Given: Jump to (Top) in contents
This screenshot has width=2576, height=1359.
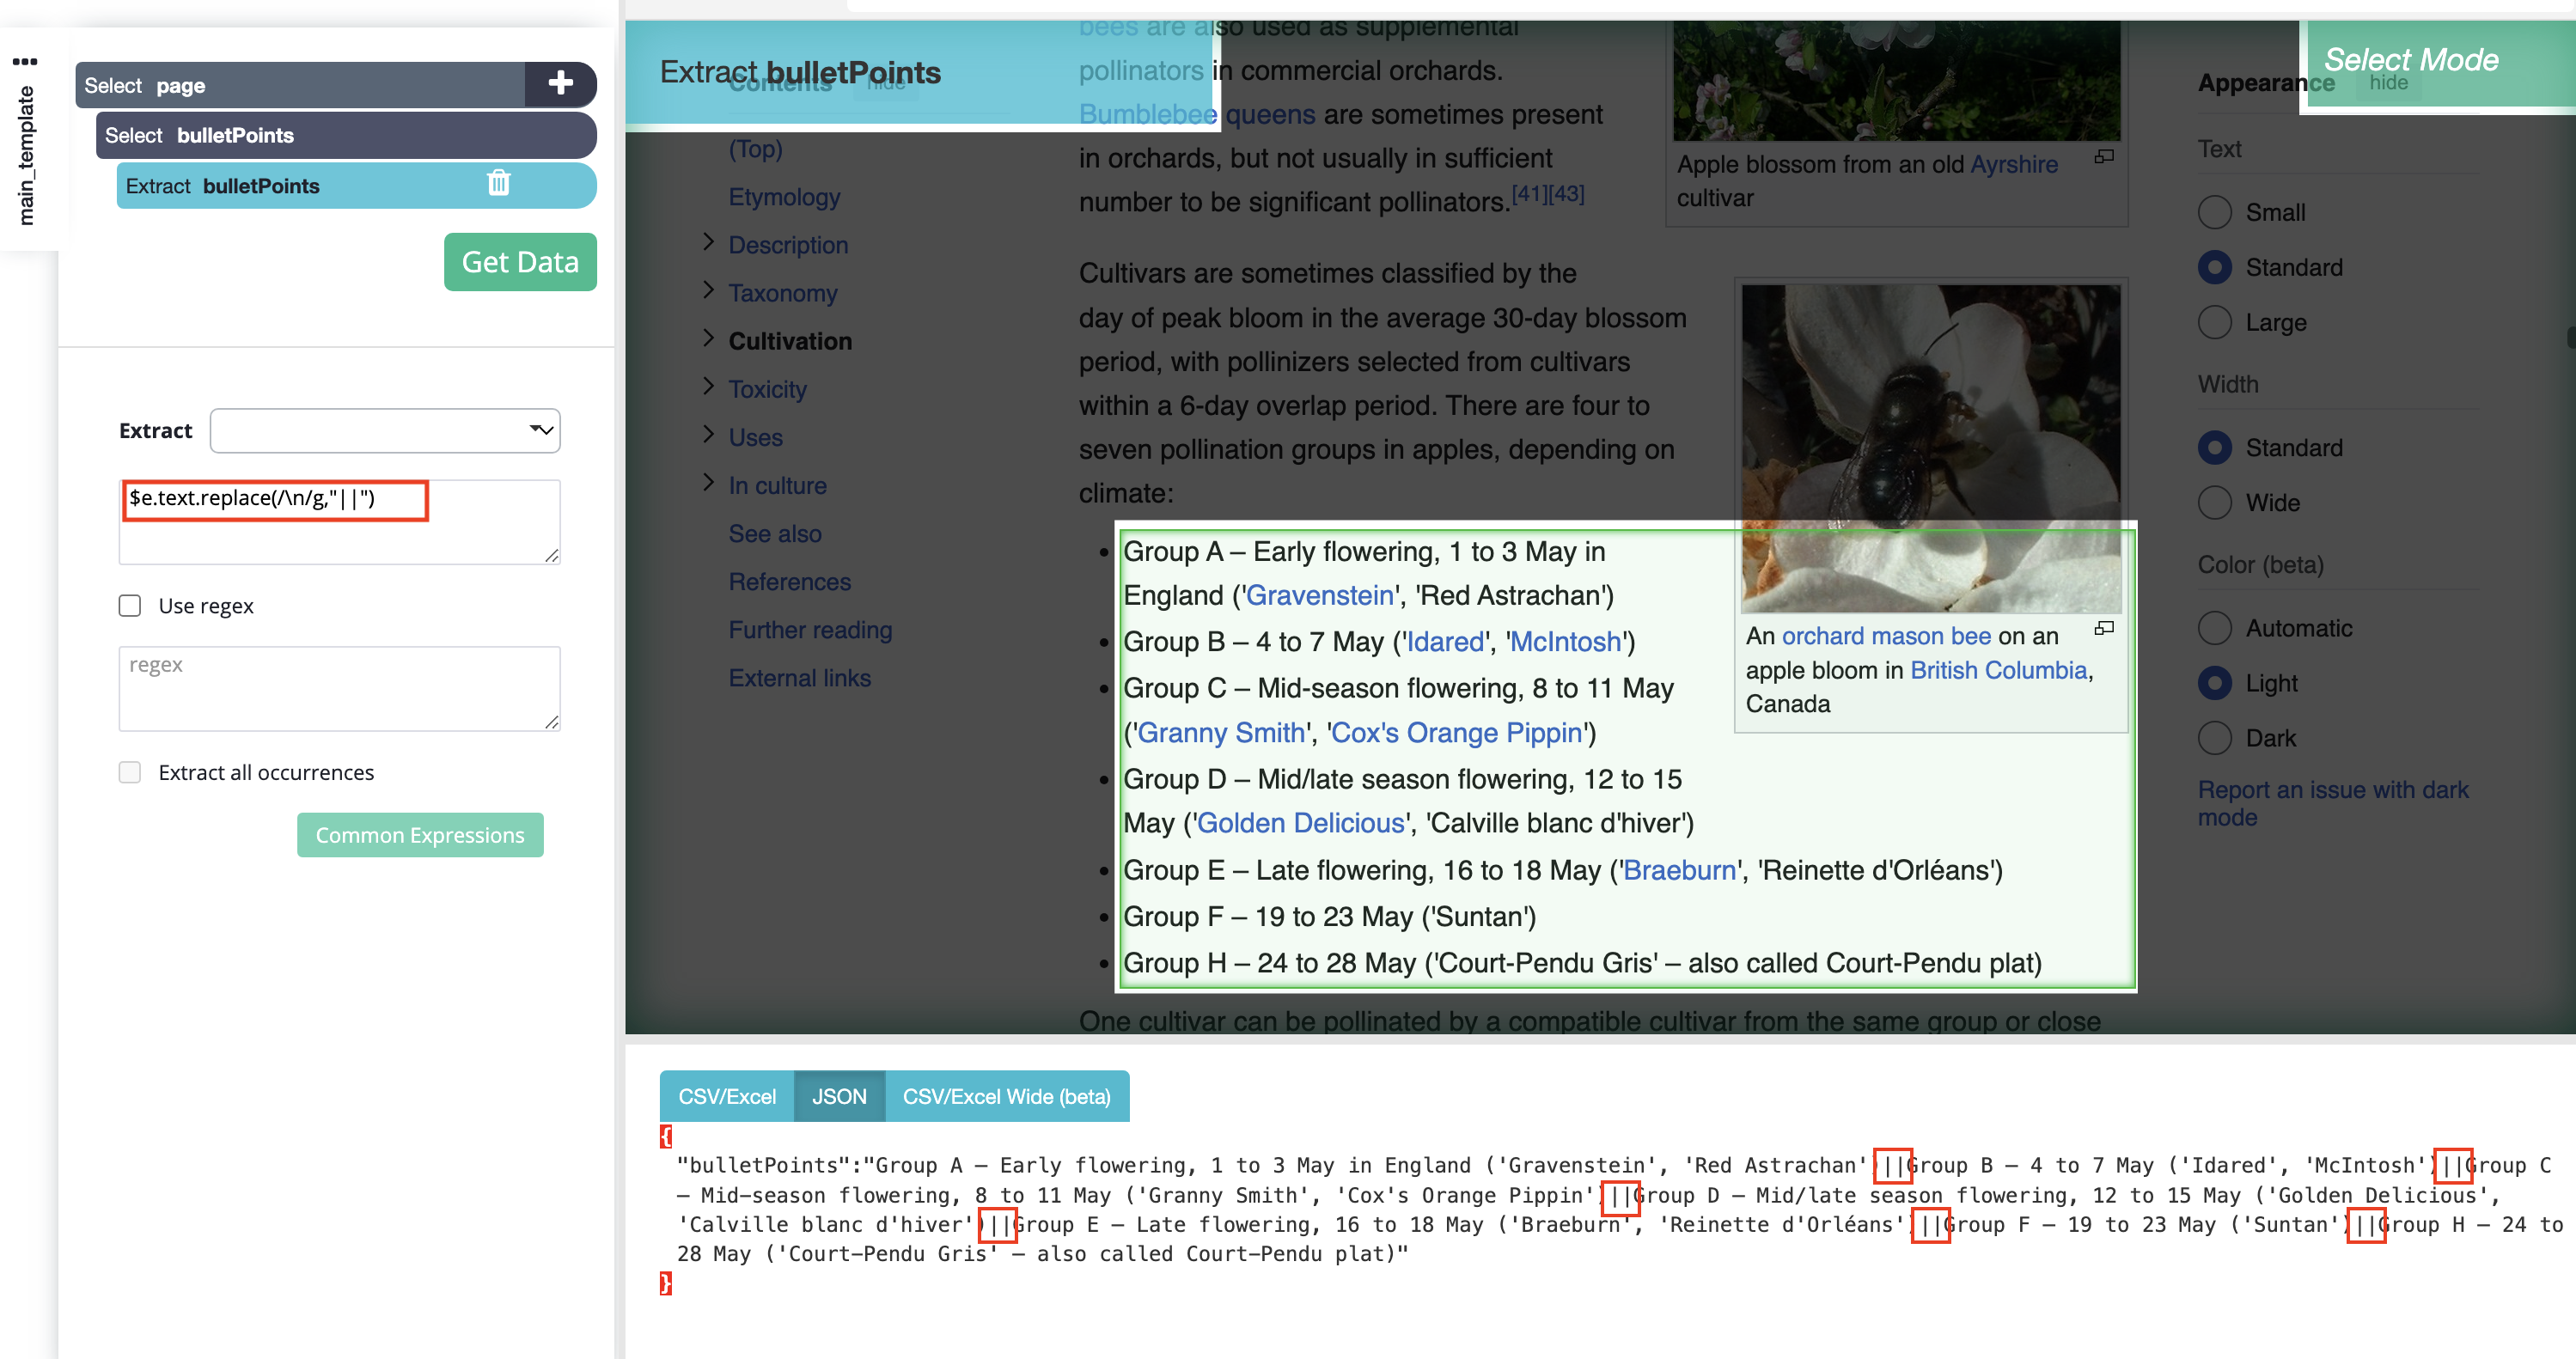Looking at the screenshot, I should (755, 149).
